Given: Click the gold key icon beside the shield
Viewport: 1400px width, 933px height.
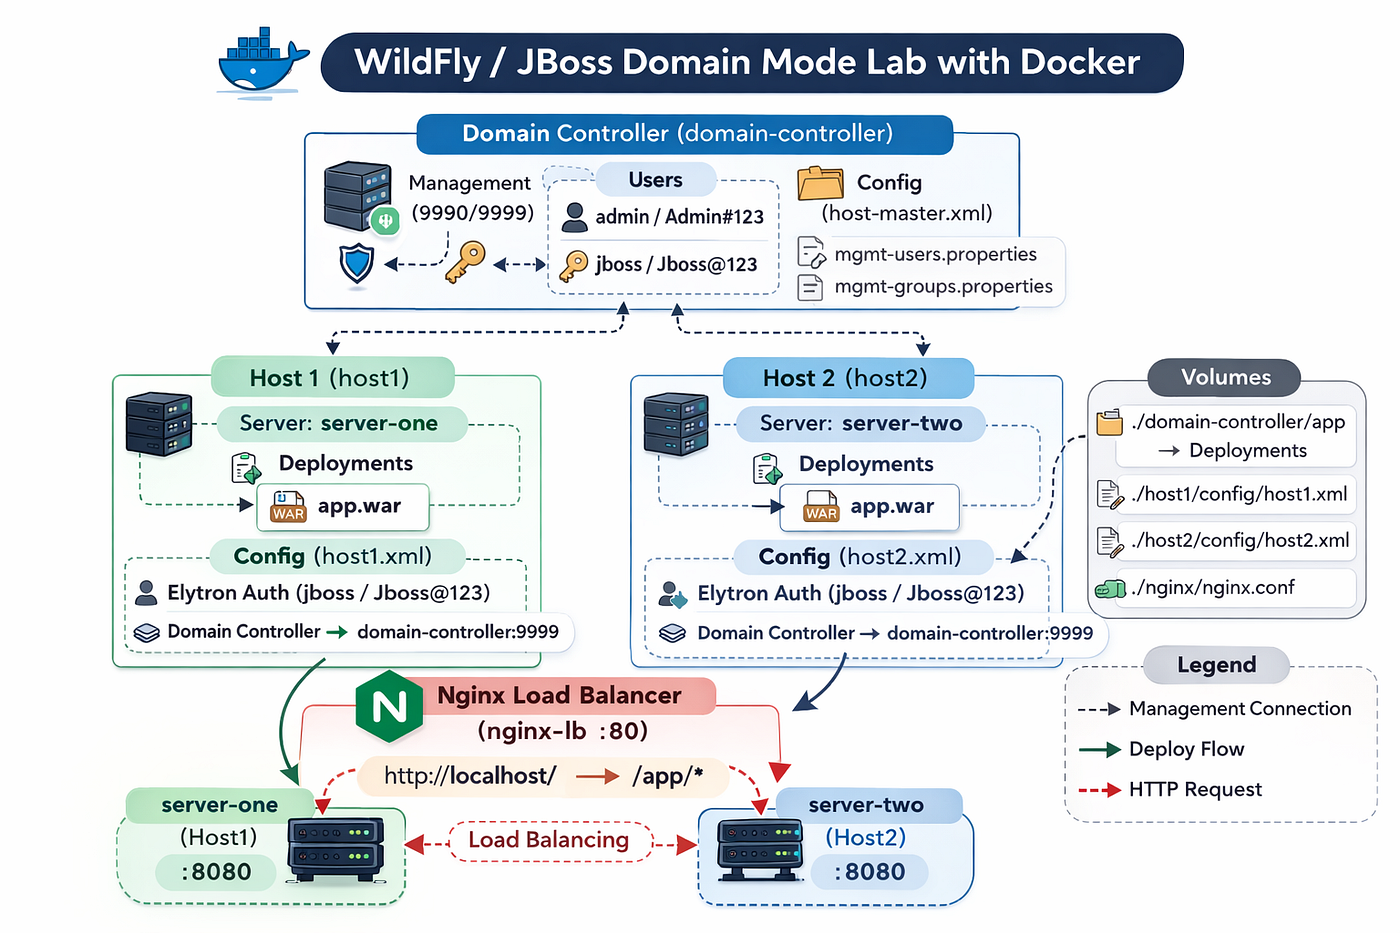Looking at the screenshot, I should coord(465,262).
